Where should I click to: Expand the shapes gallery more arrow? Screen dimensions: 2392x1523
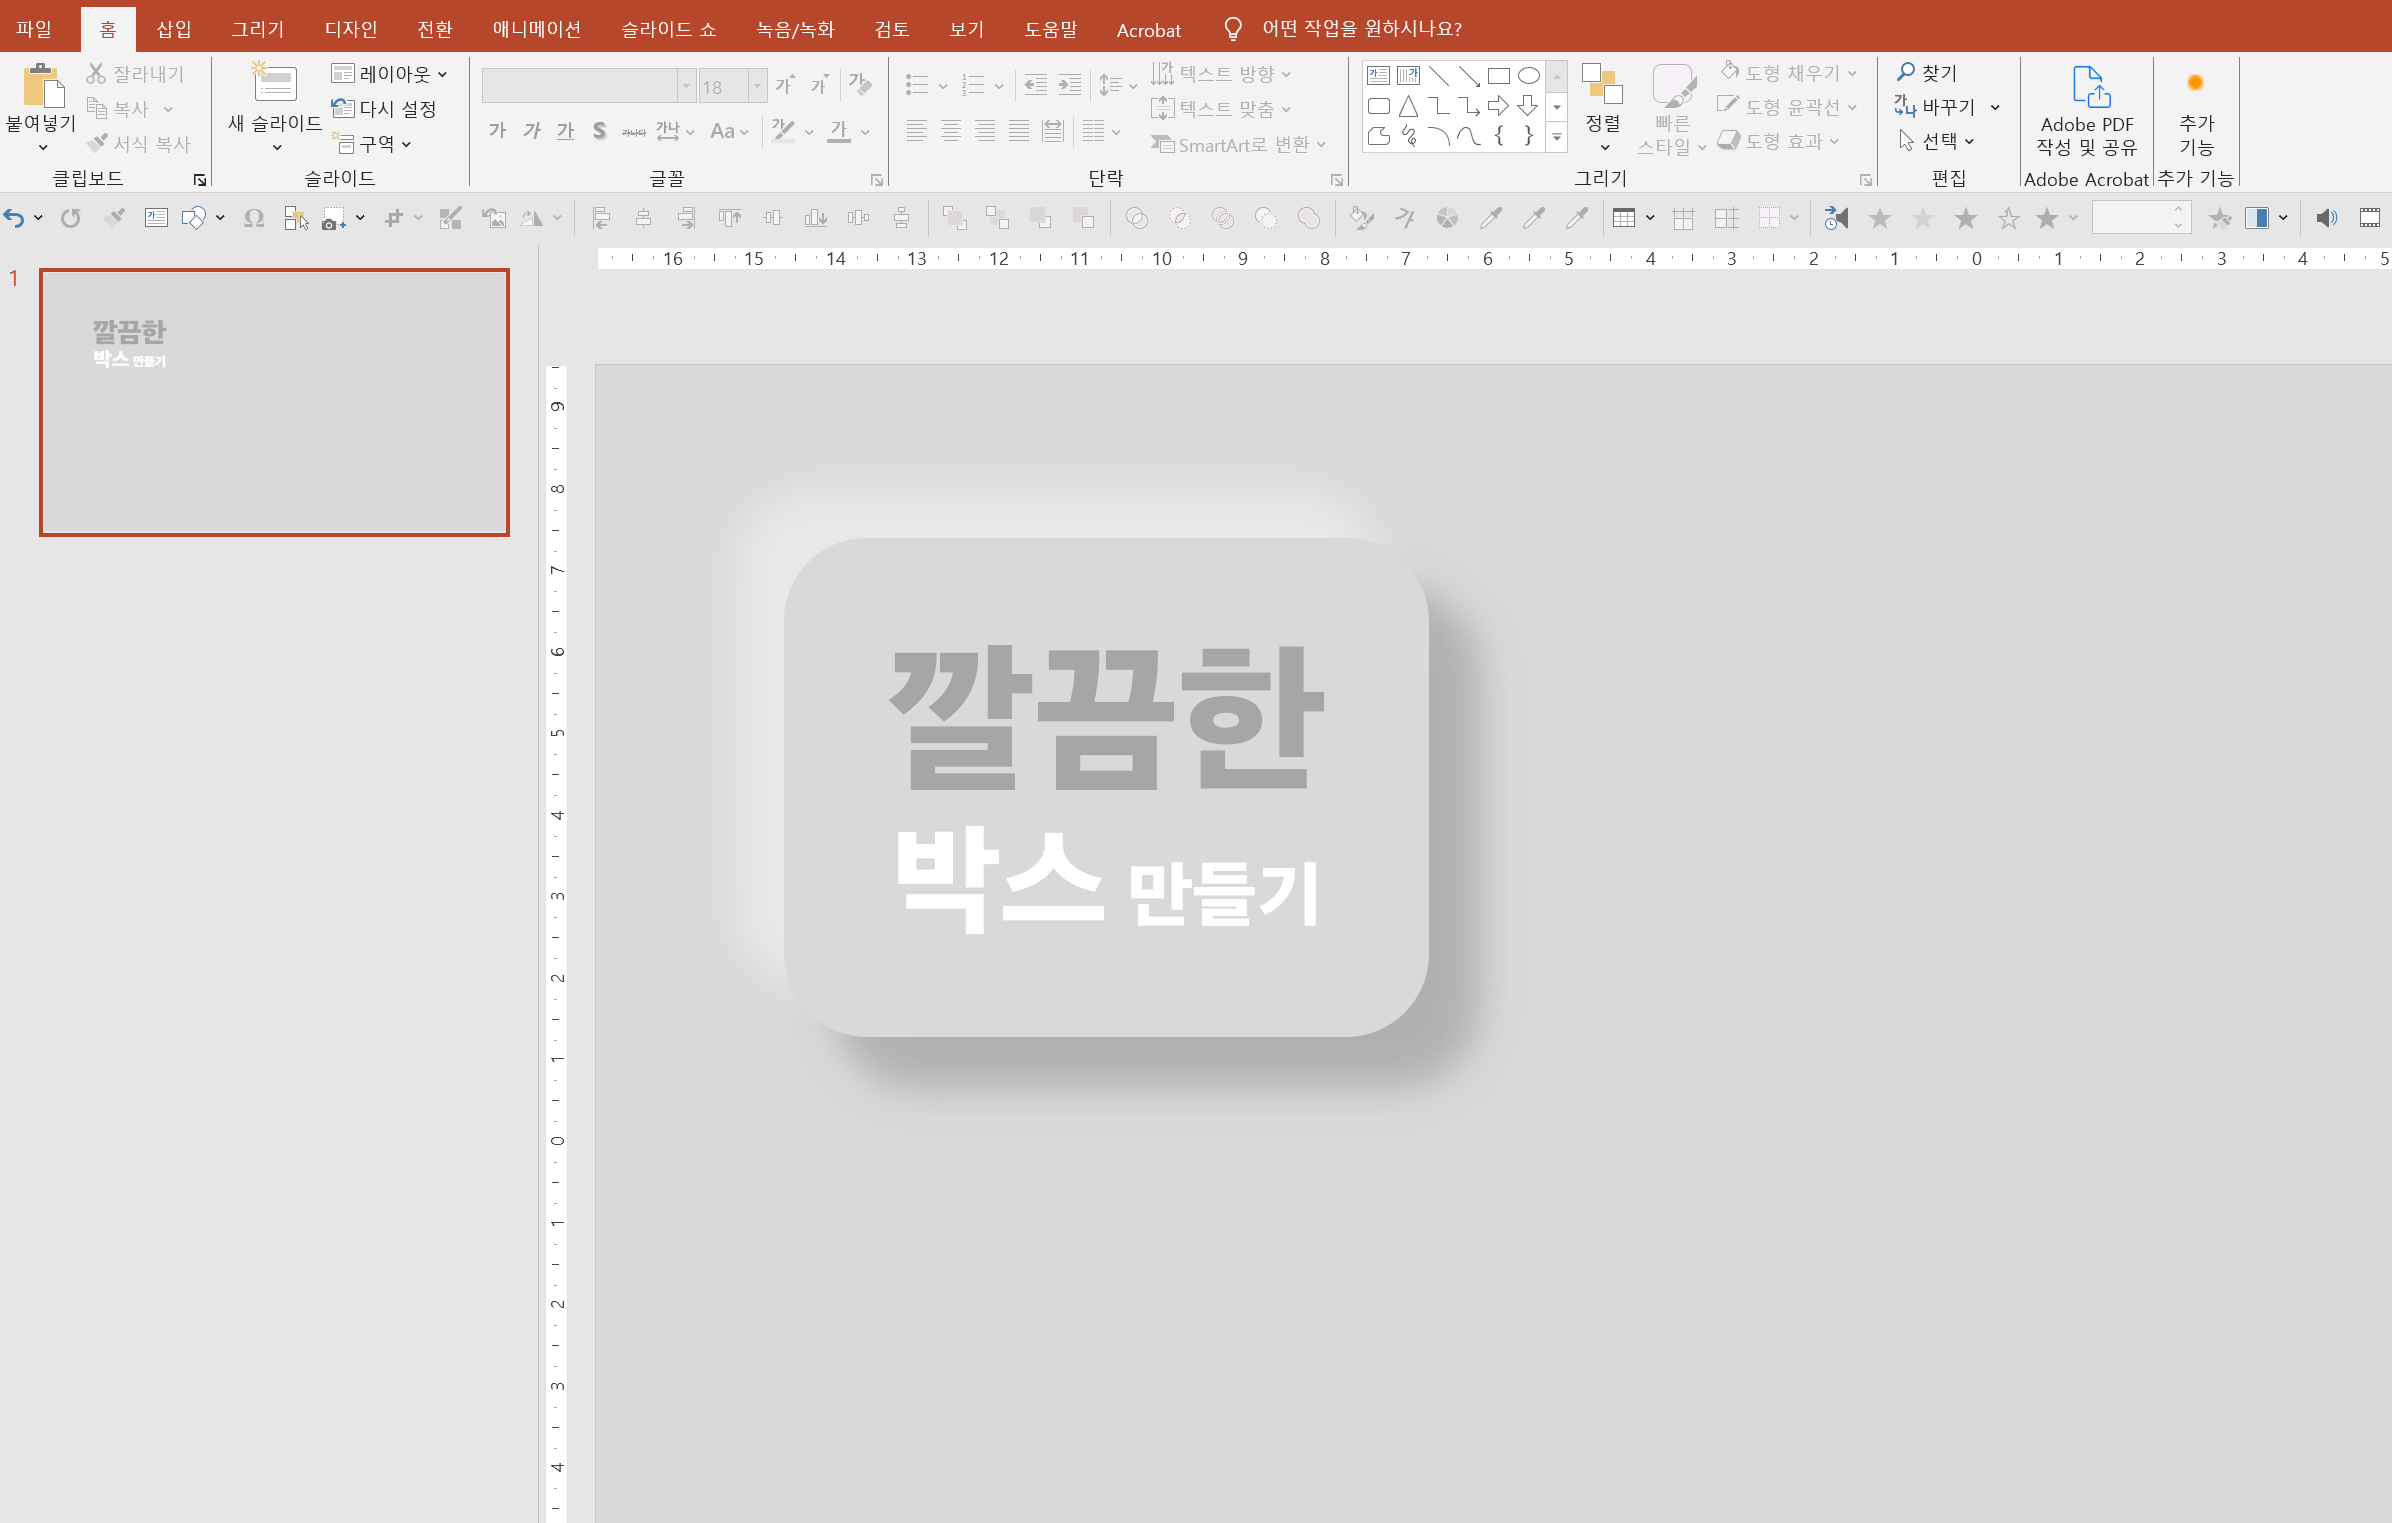(1557, 137)
